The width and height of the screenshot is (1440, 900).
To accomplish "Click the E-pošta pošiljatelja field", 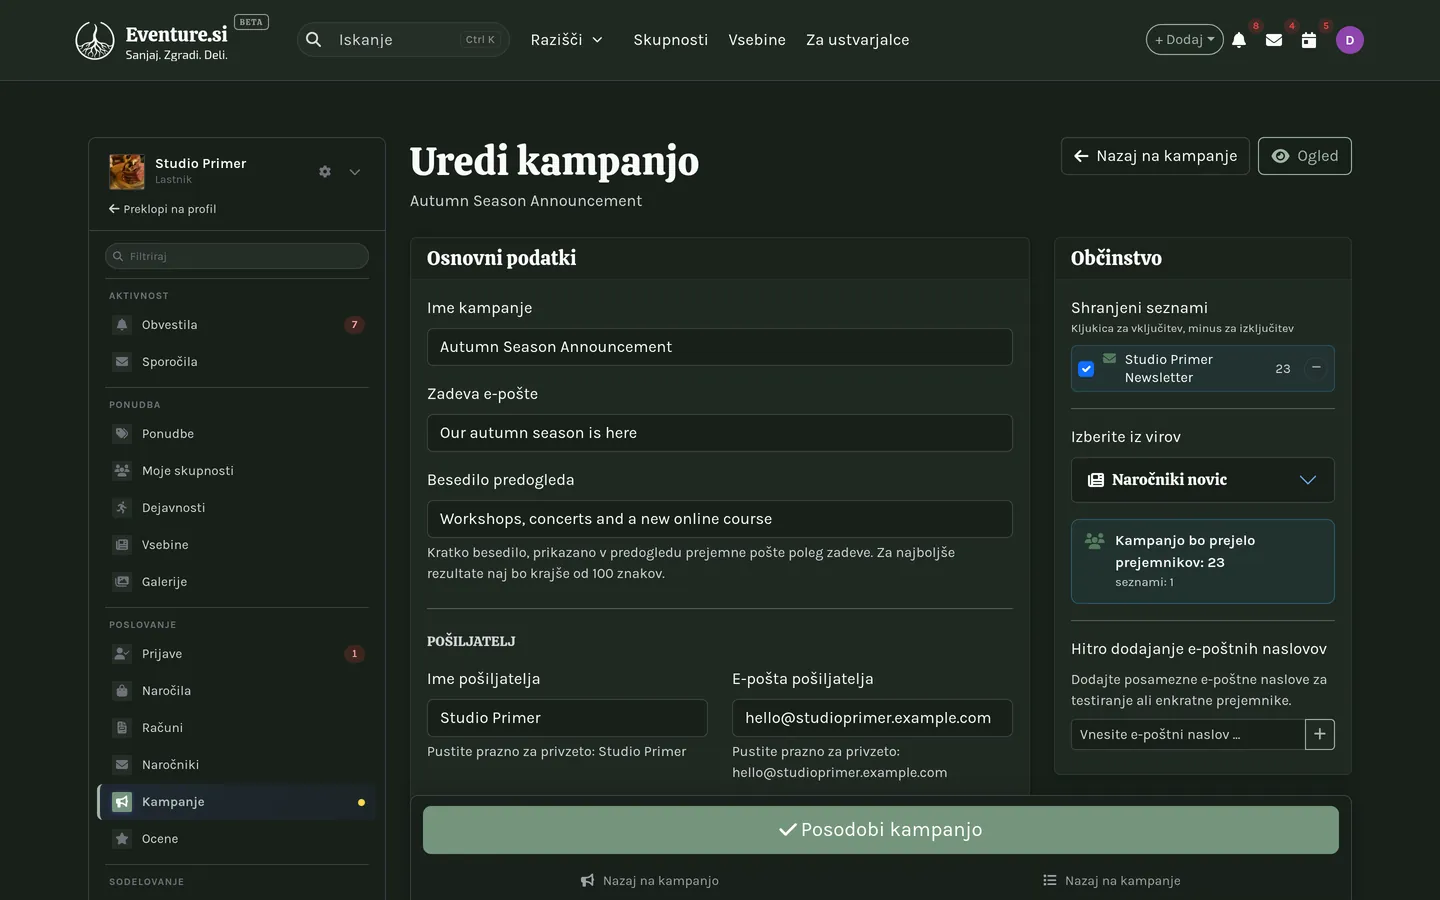I will 872,718.
